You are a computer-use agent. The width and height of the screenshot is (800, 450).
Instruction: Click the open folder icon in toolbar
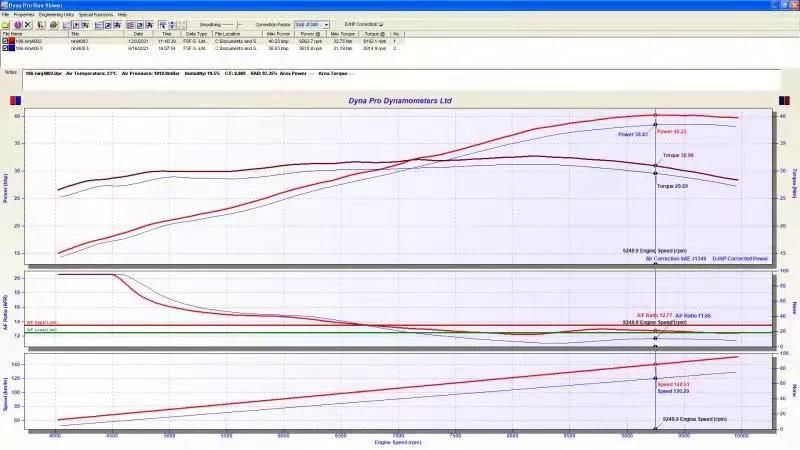click(5, 24)
